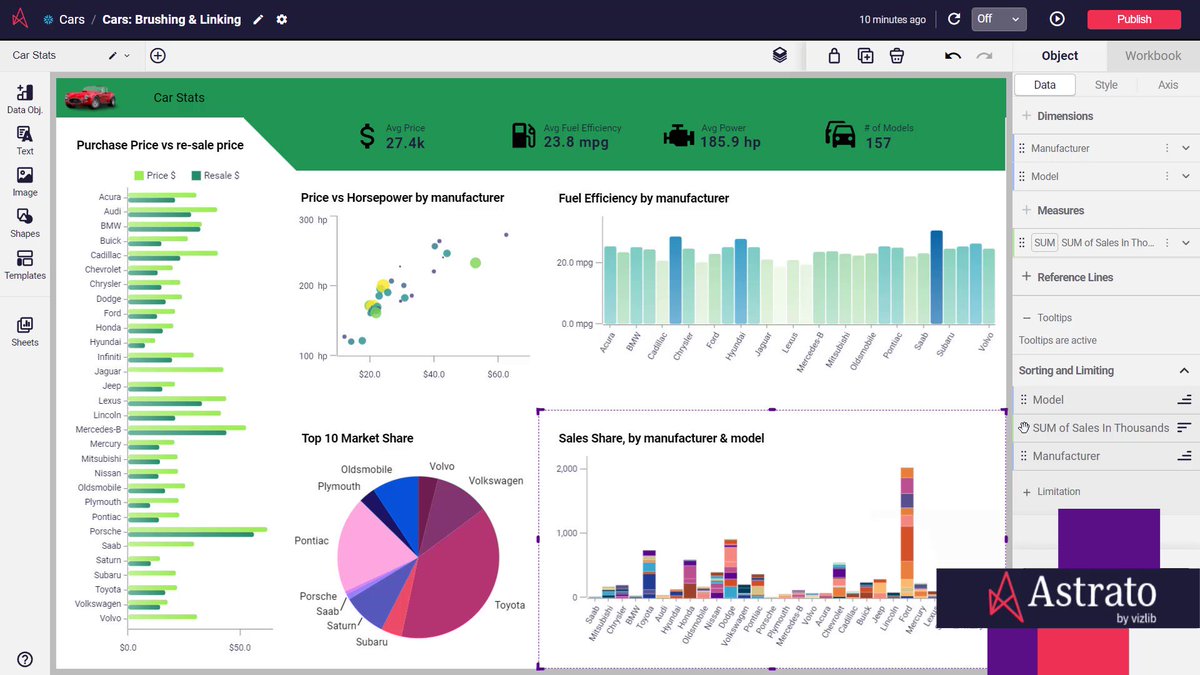Select the Text tool in sidebar

(x=25, y=140)
